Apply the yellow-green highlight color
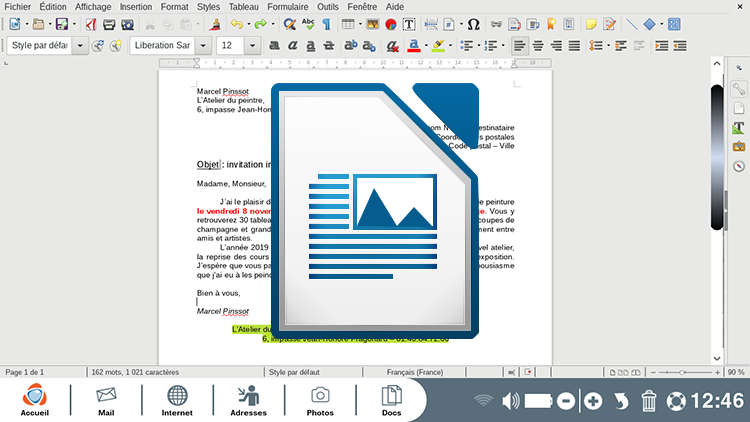 [x=438, y=45]
